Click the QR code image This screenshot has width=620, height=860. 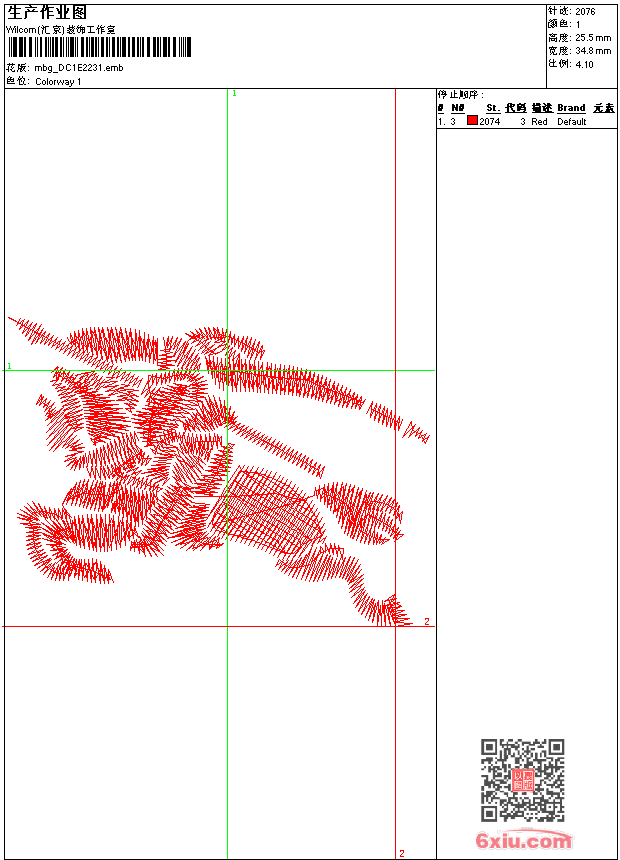coord(522,780)
